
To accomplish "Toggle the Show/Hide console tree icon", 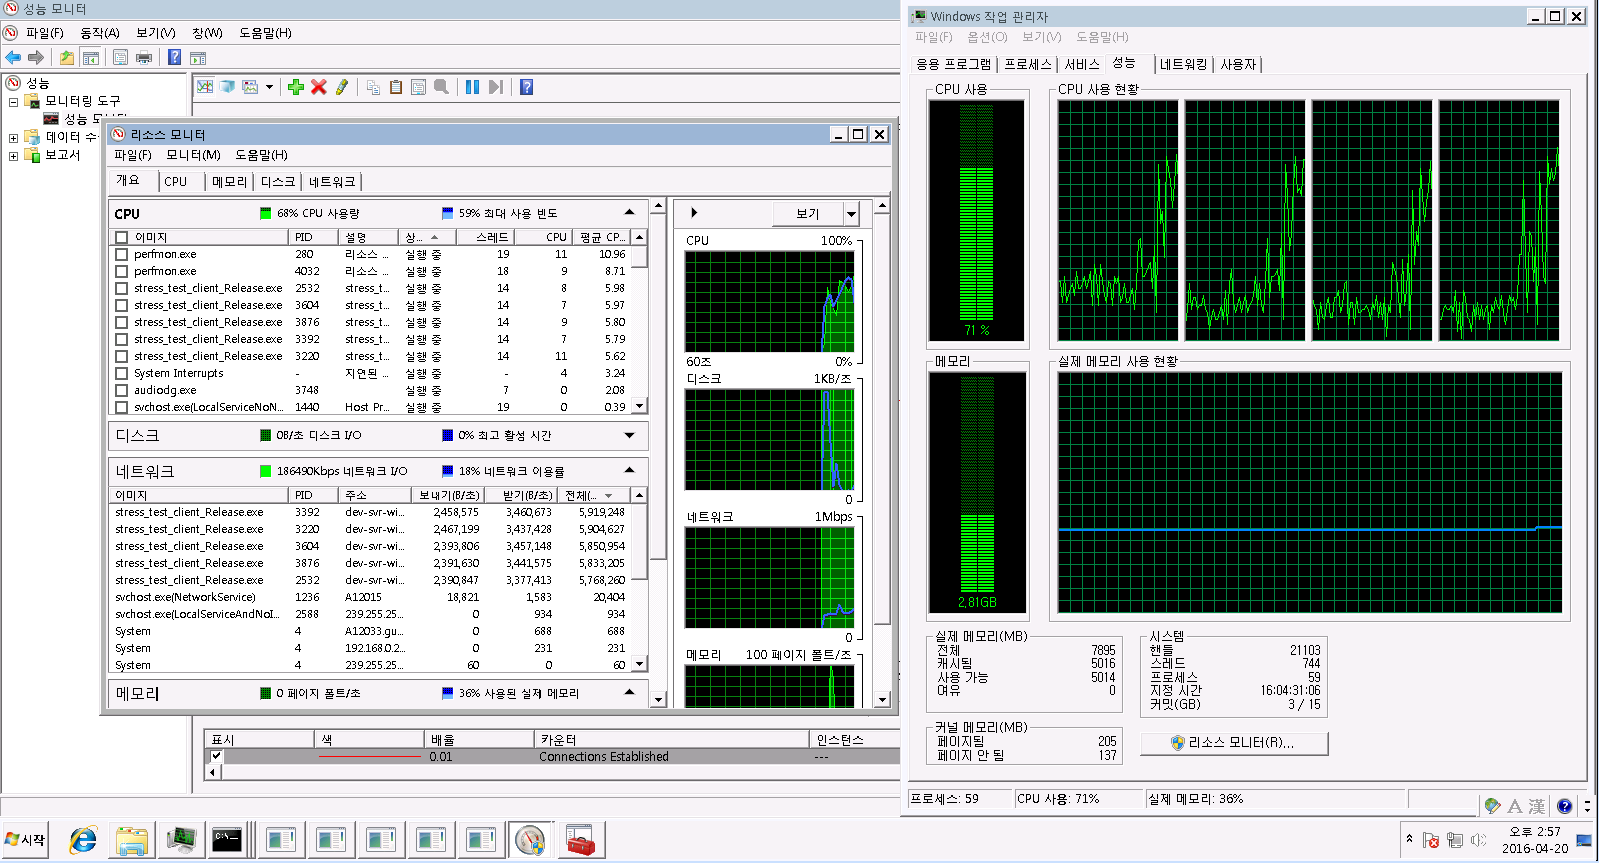I will (x=91, y=58).
